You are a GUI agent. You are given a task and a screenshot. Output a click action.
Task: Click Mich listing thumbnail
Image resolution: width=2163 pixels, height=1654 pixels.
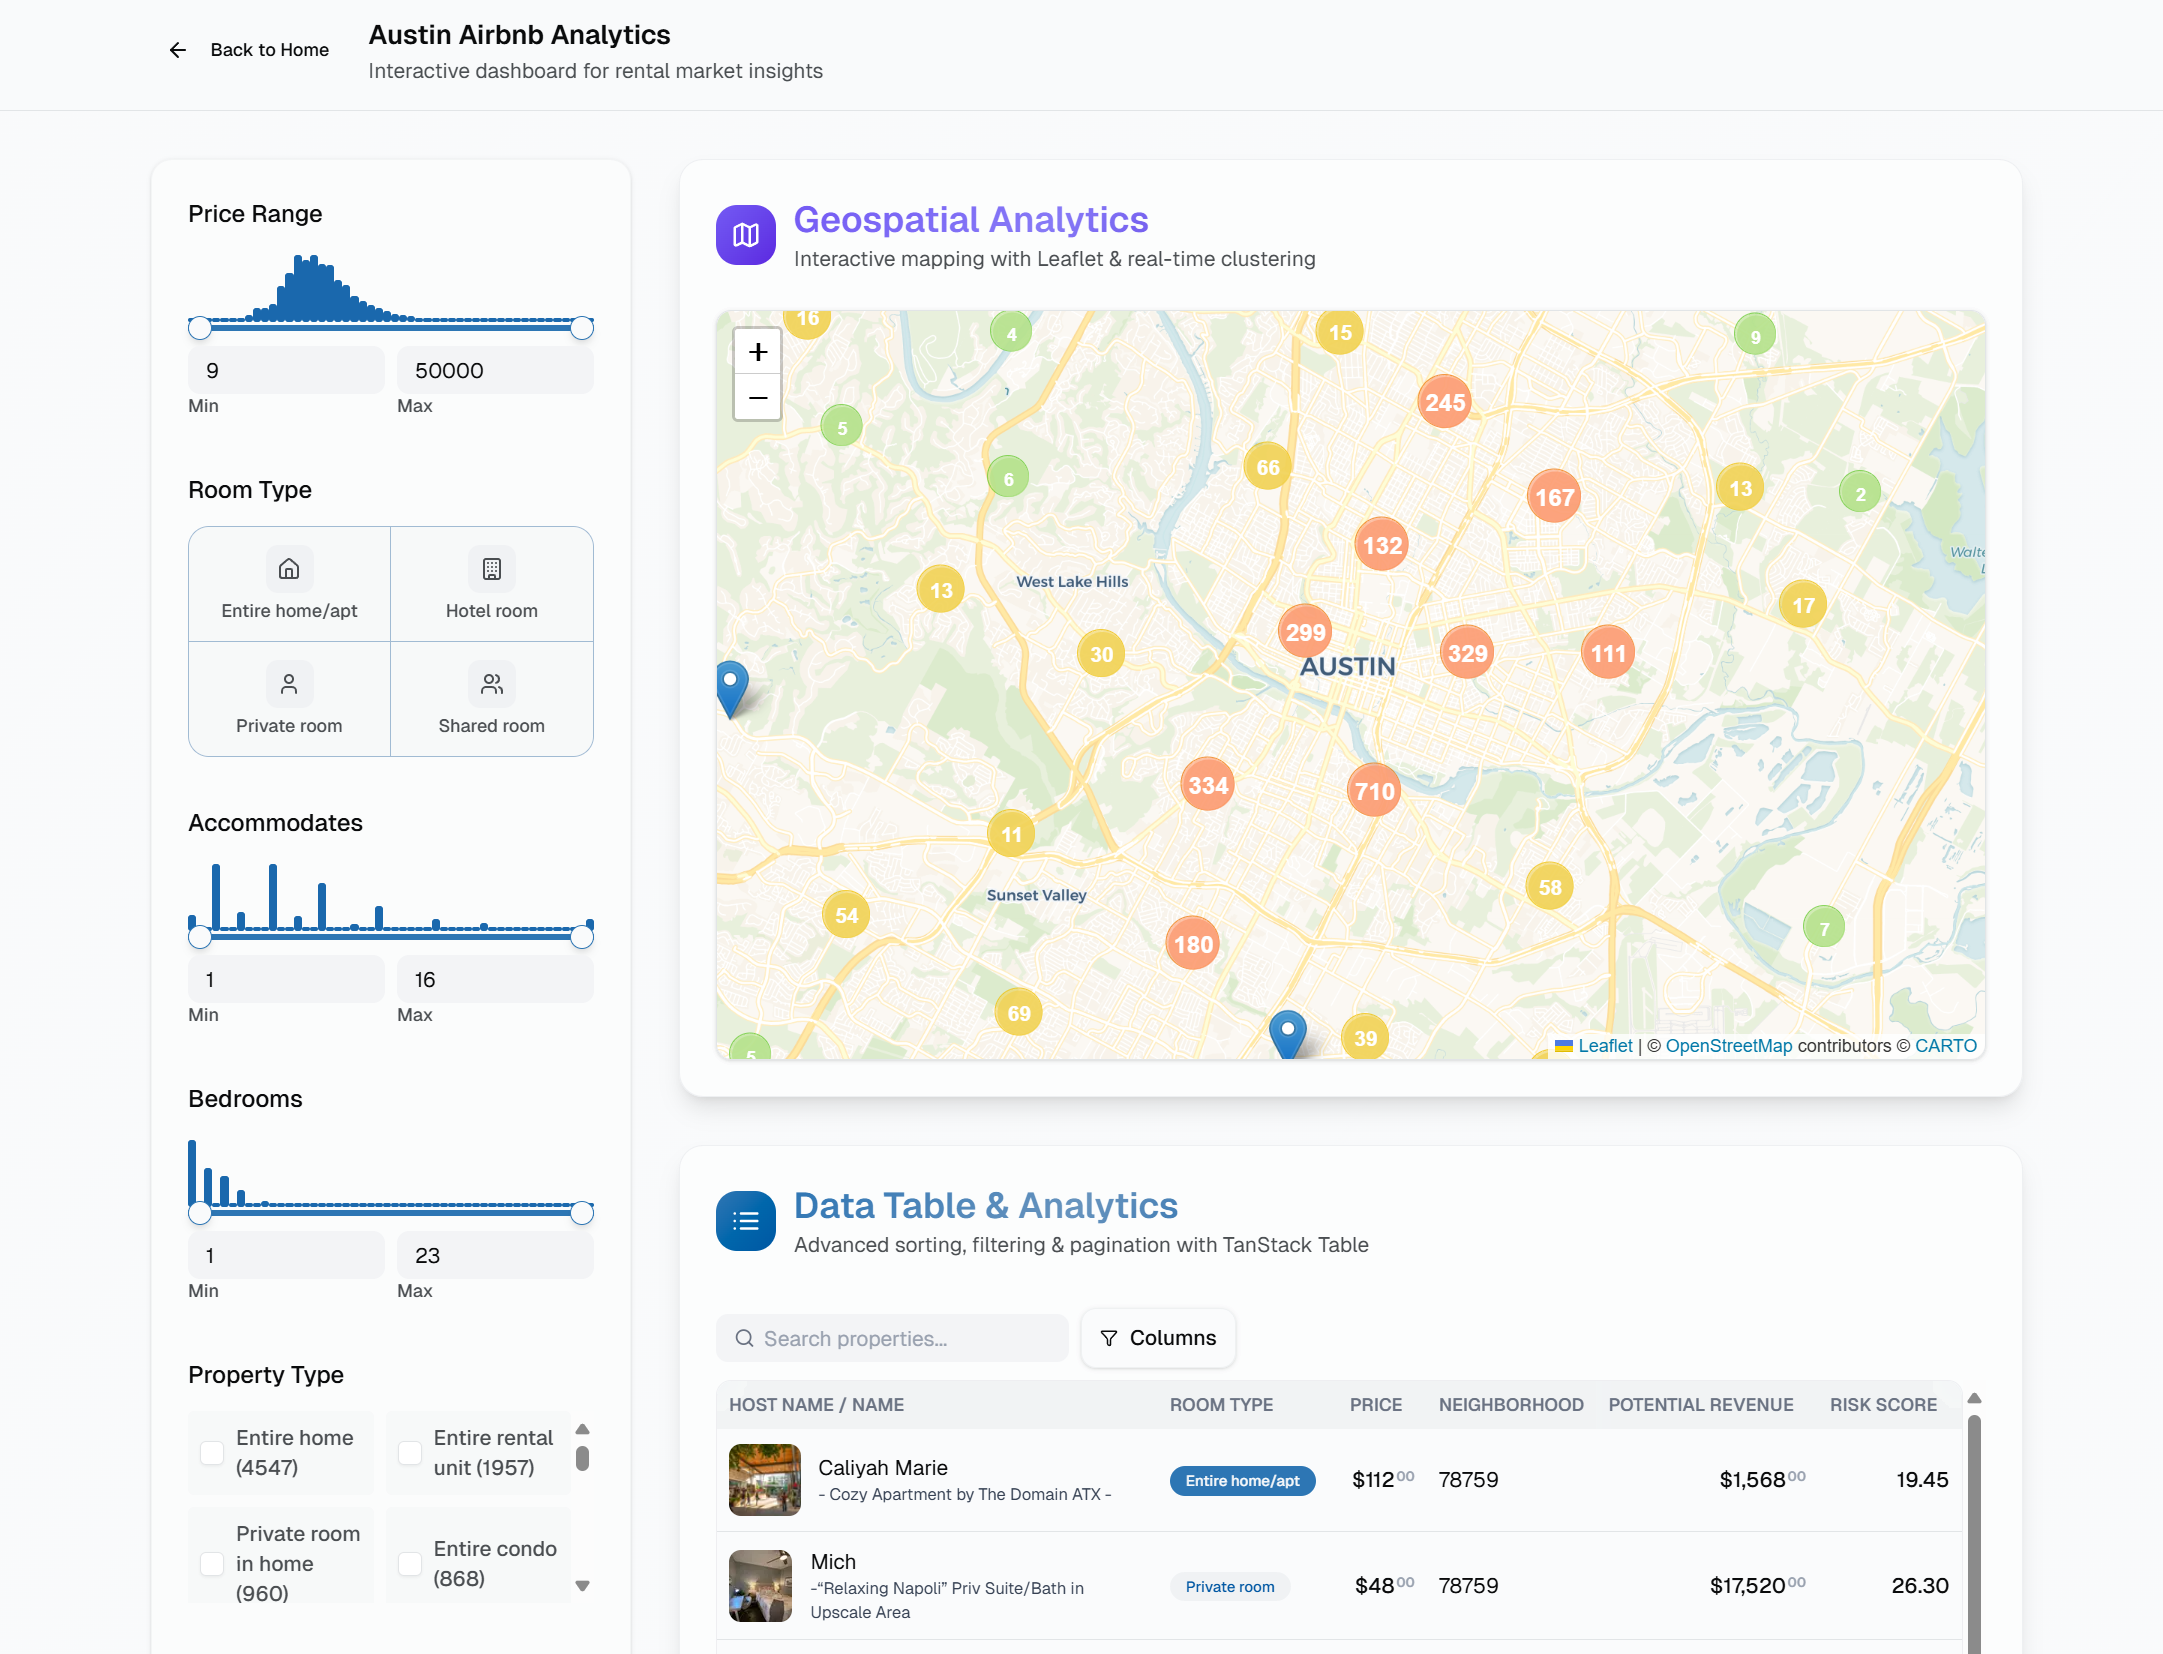click(761, 1586)
